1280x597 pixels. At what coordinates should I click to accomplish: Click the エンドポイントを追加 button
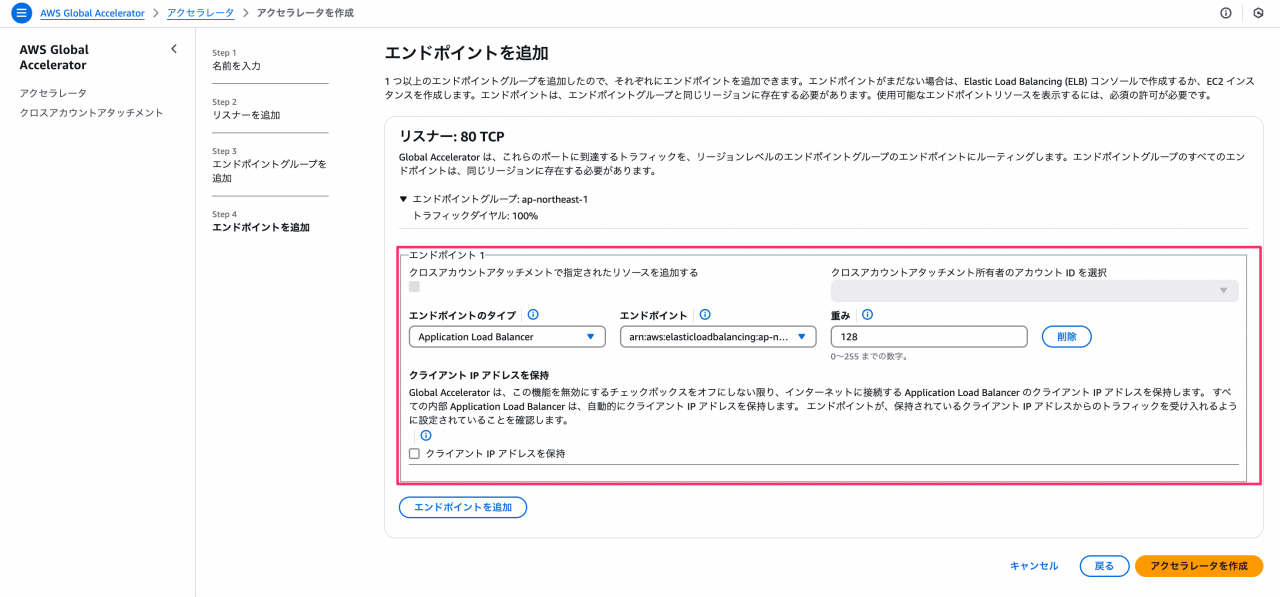(463, 508)
